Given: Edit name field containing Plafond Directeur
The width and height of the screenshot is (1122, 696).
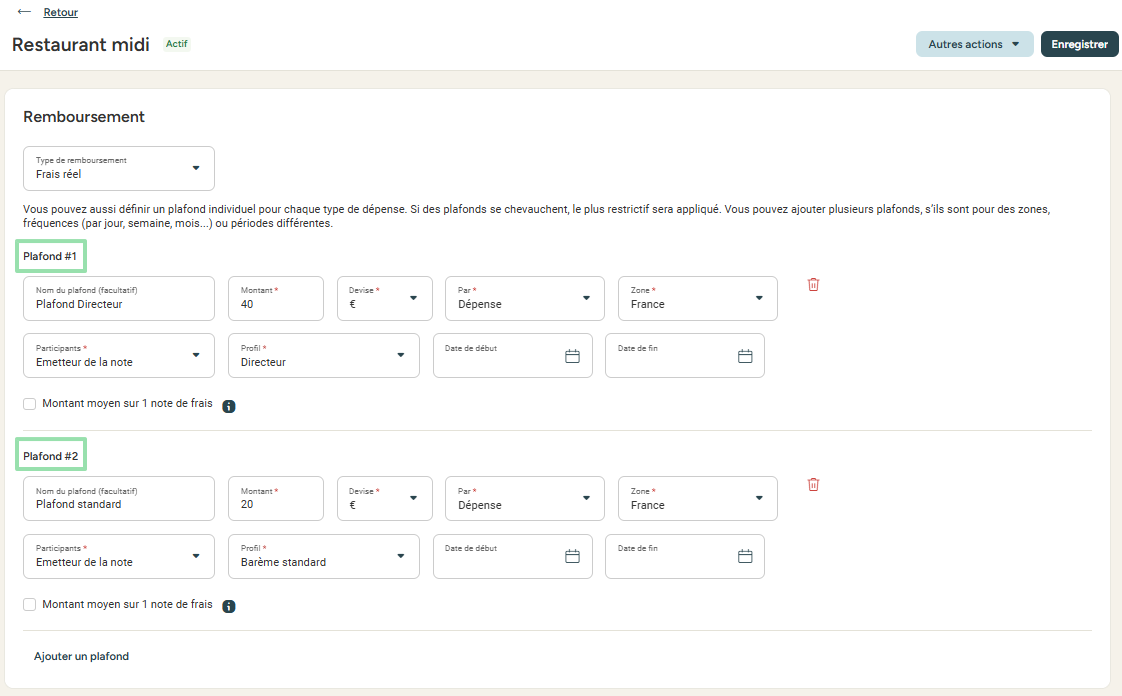Looking at the screenshot, I should click(x=119, y=298).
